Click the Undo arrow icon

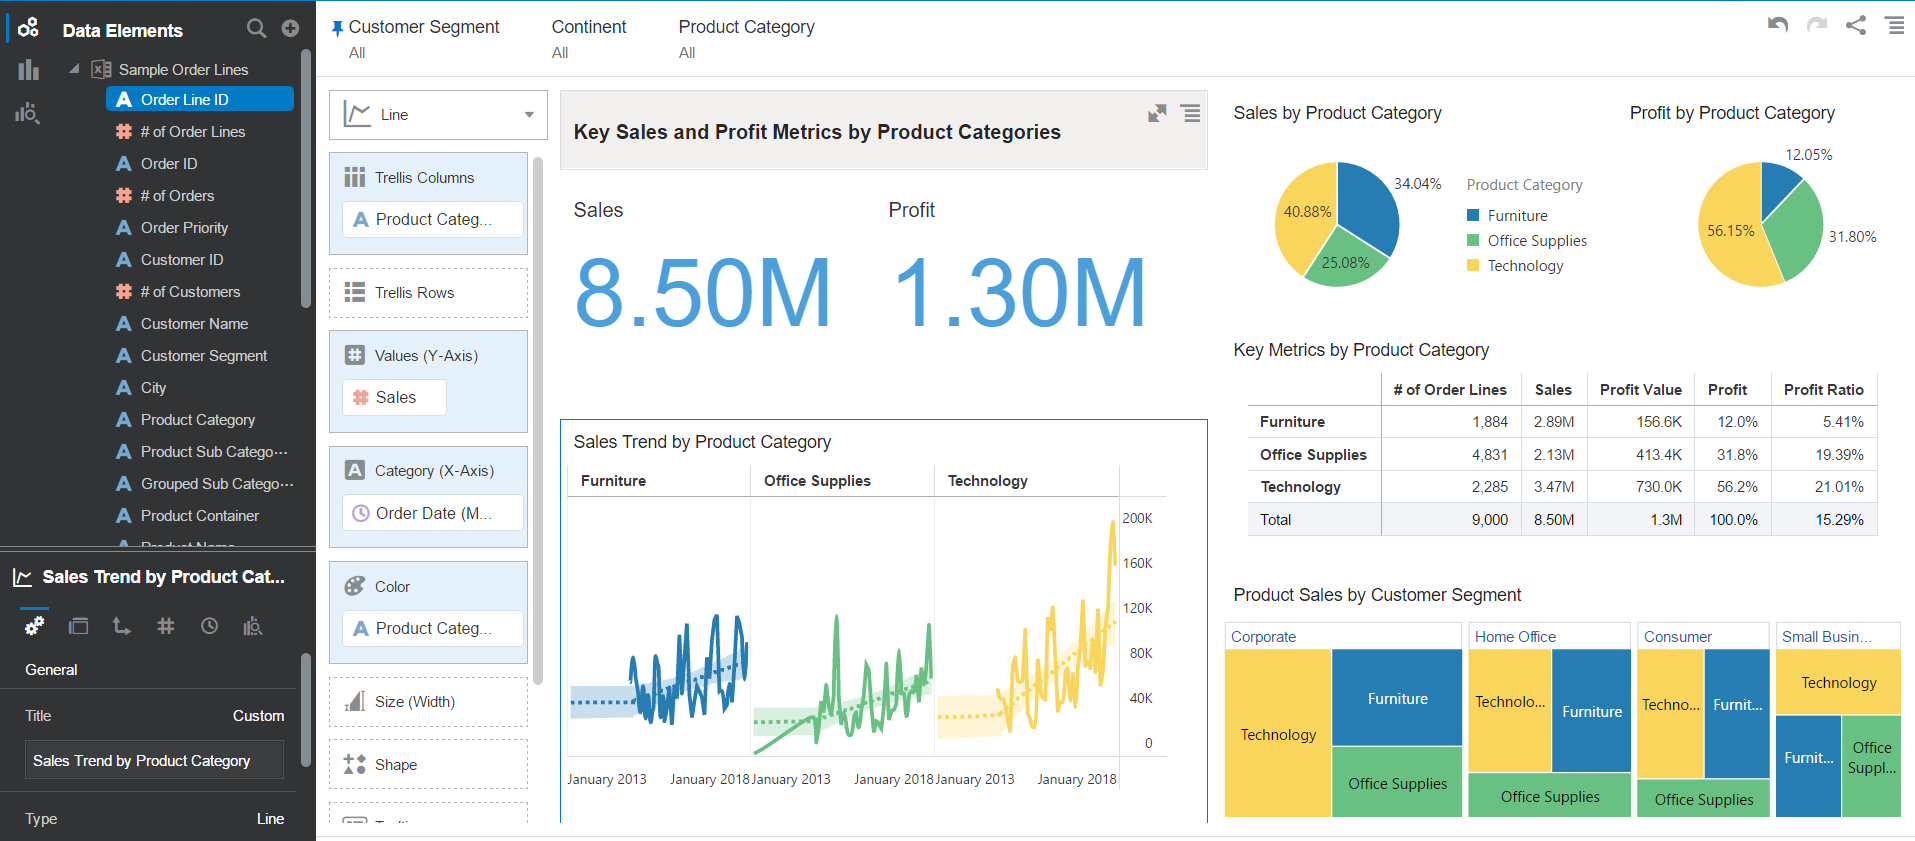1777,25
